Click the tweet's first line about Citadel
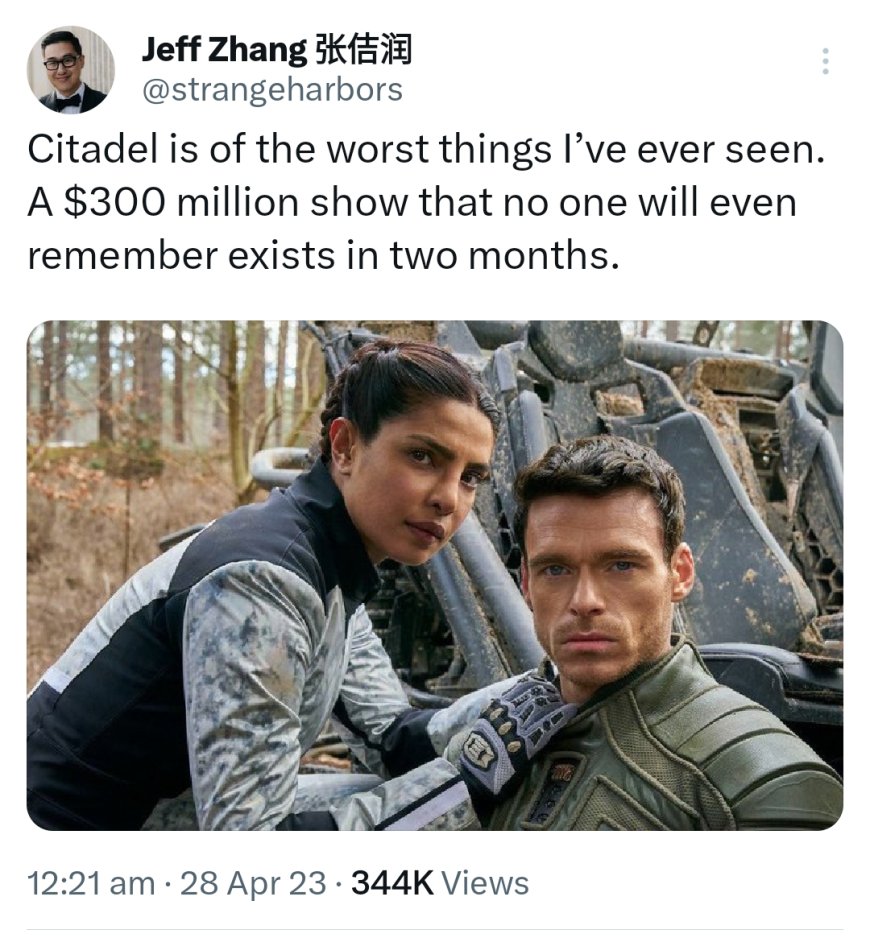 426,150
